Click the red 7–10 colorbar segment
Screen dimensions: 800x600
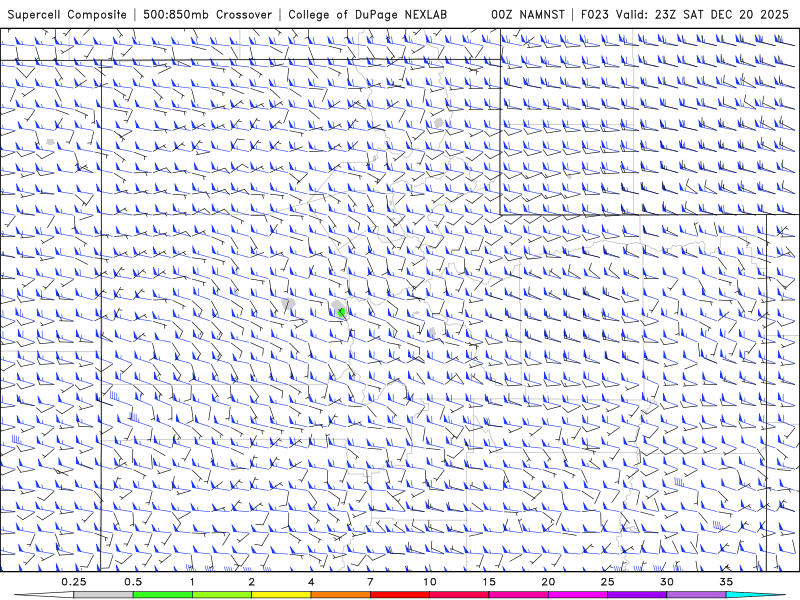click(400, 595)
